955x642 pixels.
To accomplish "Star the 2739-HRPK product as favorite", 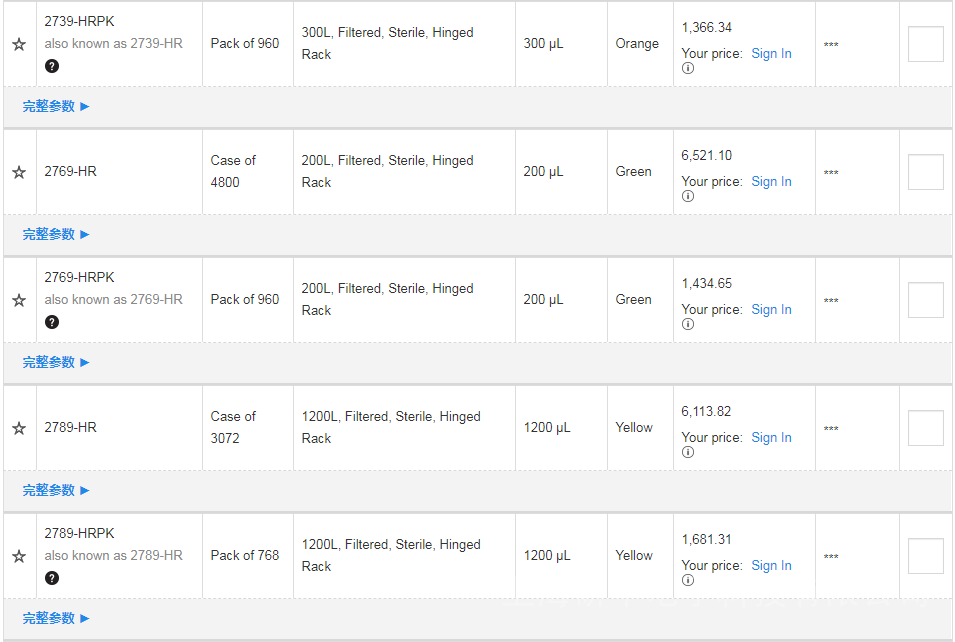I will pos(19,44).
